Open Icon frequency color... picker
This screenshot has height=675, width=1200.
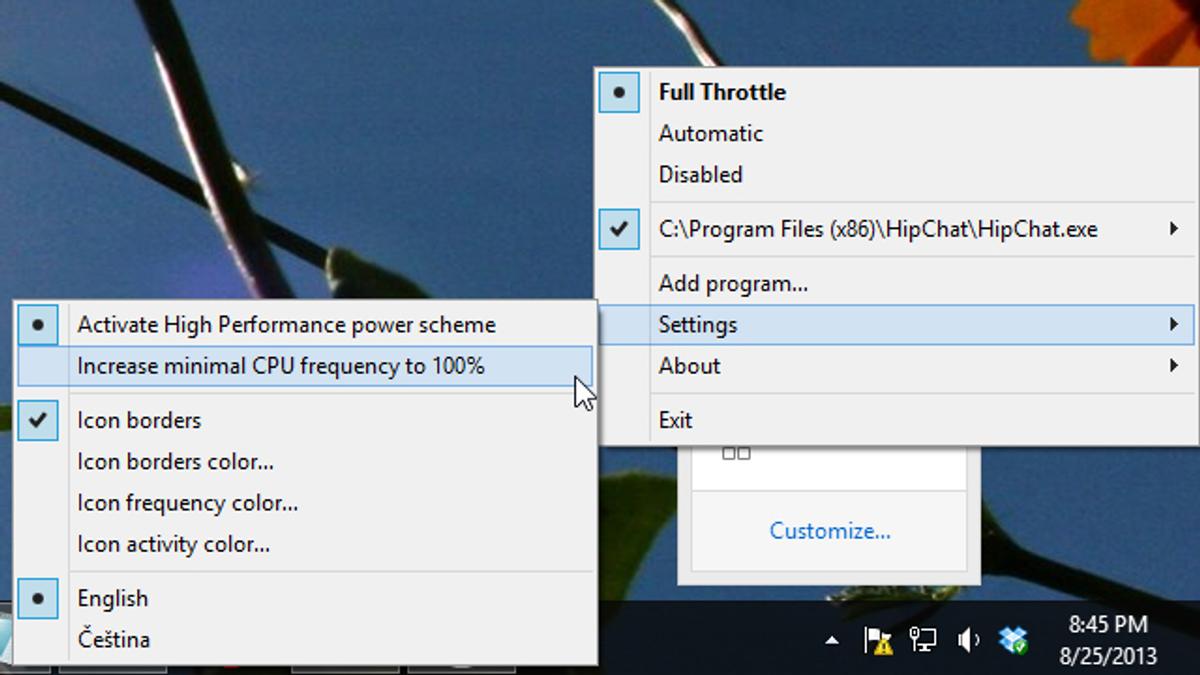pos(187,503)
